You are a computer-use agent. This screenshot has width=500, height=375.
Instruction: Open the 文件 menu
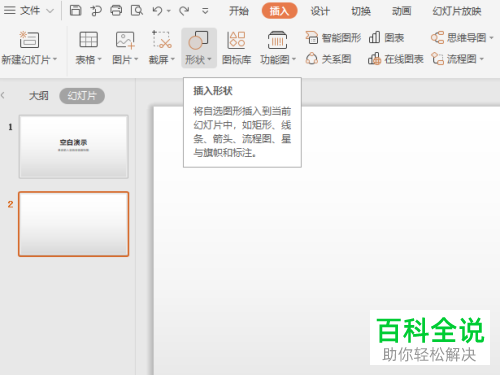[30, 11]
